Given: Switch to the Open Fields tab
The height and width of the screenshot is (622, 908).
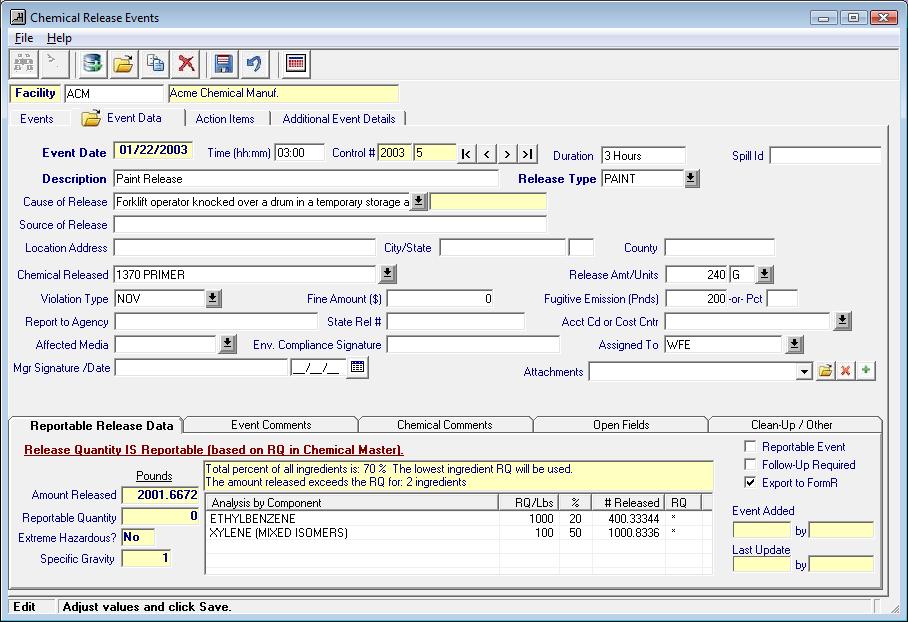Looking at the screenshot, I should pyautogui.click(x=621, y=425).
